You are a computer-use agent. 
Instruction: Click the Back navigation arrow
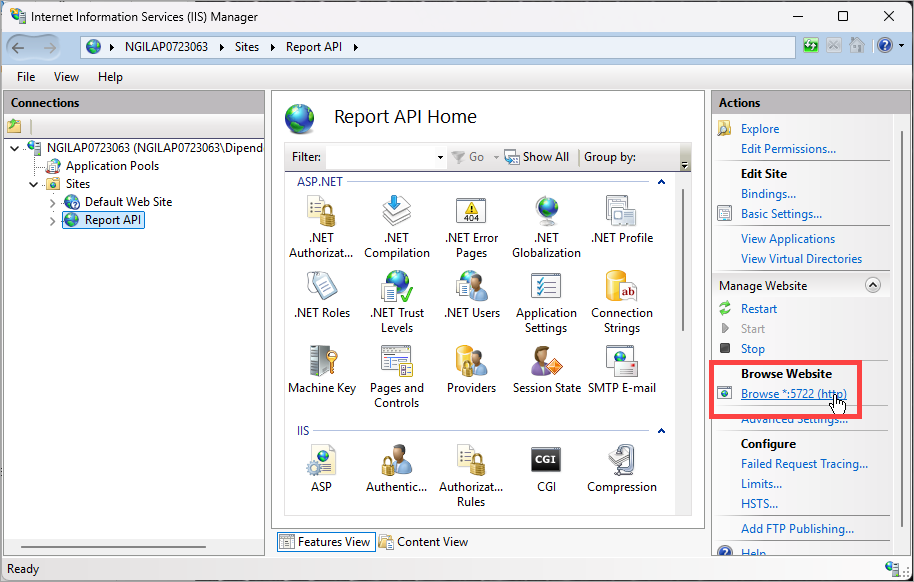coord(19,47)
